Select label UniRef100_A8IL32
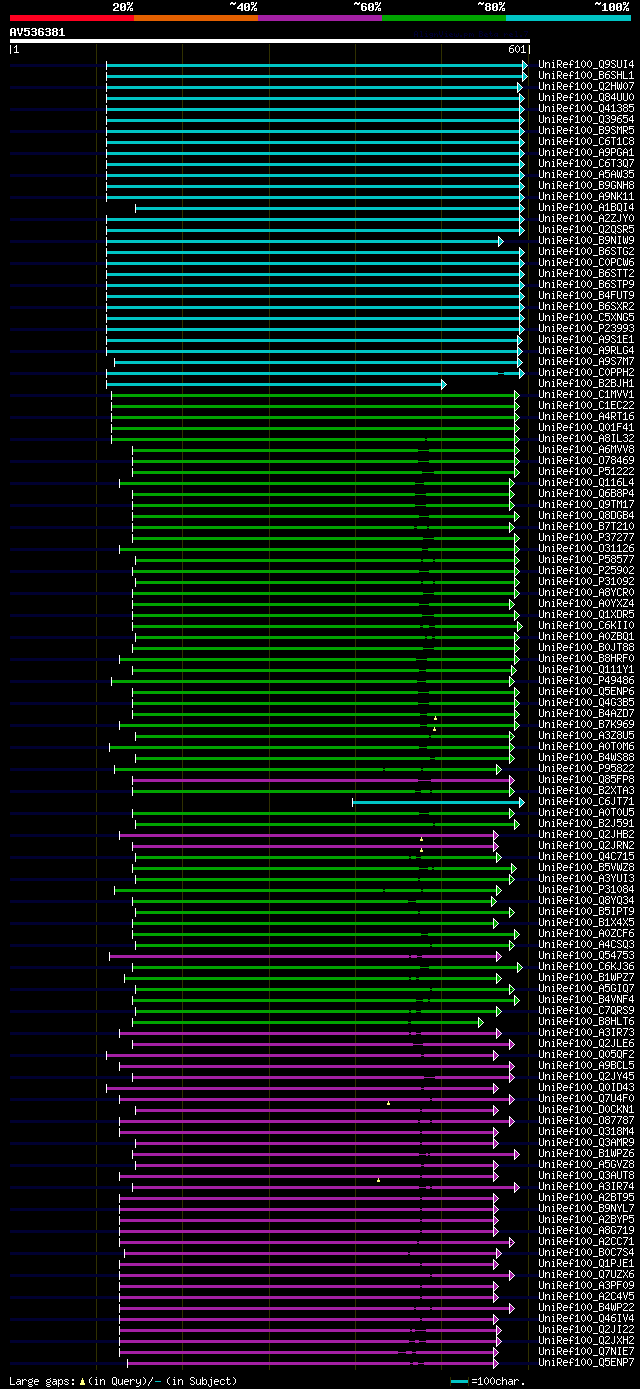This screenshot has width=640, height=1389. click(x=586, y=438)
